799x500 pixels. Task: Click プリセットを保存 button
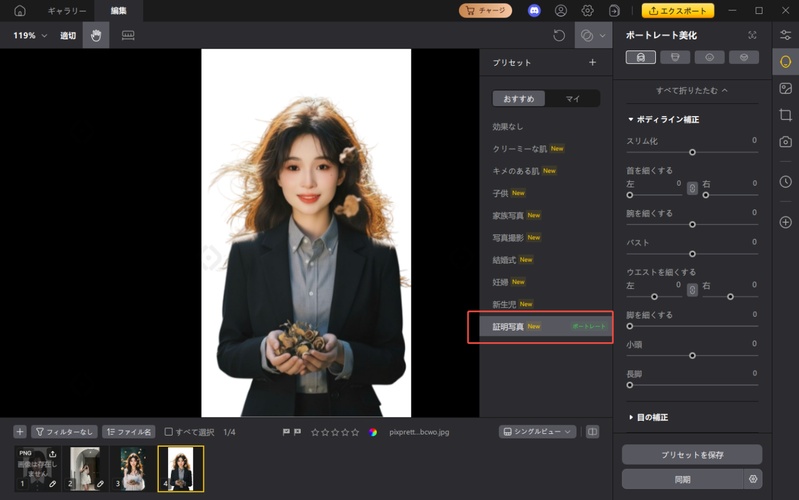pos(692,455)
